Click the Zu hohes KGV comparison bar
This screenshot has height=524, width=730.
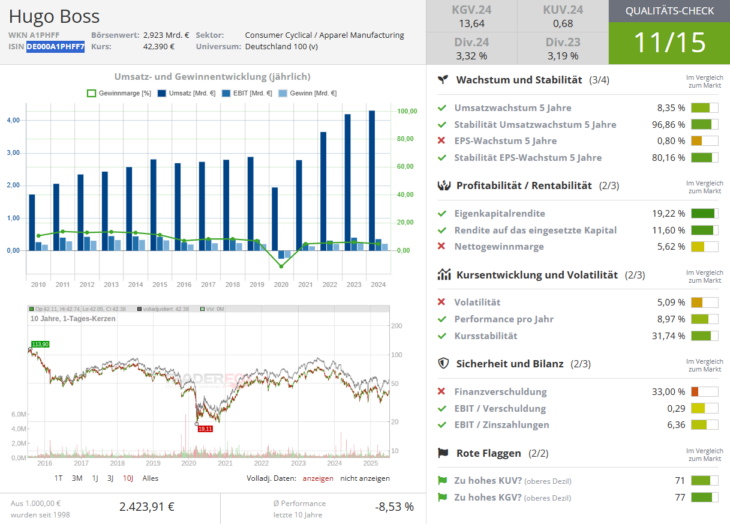(x=704, y=497)
